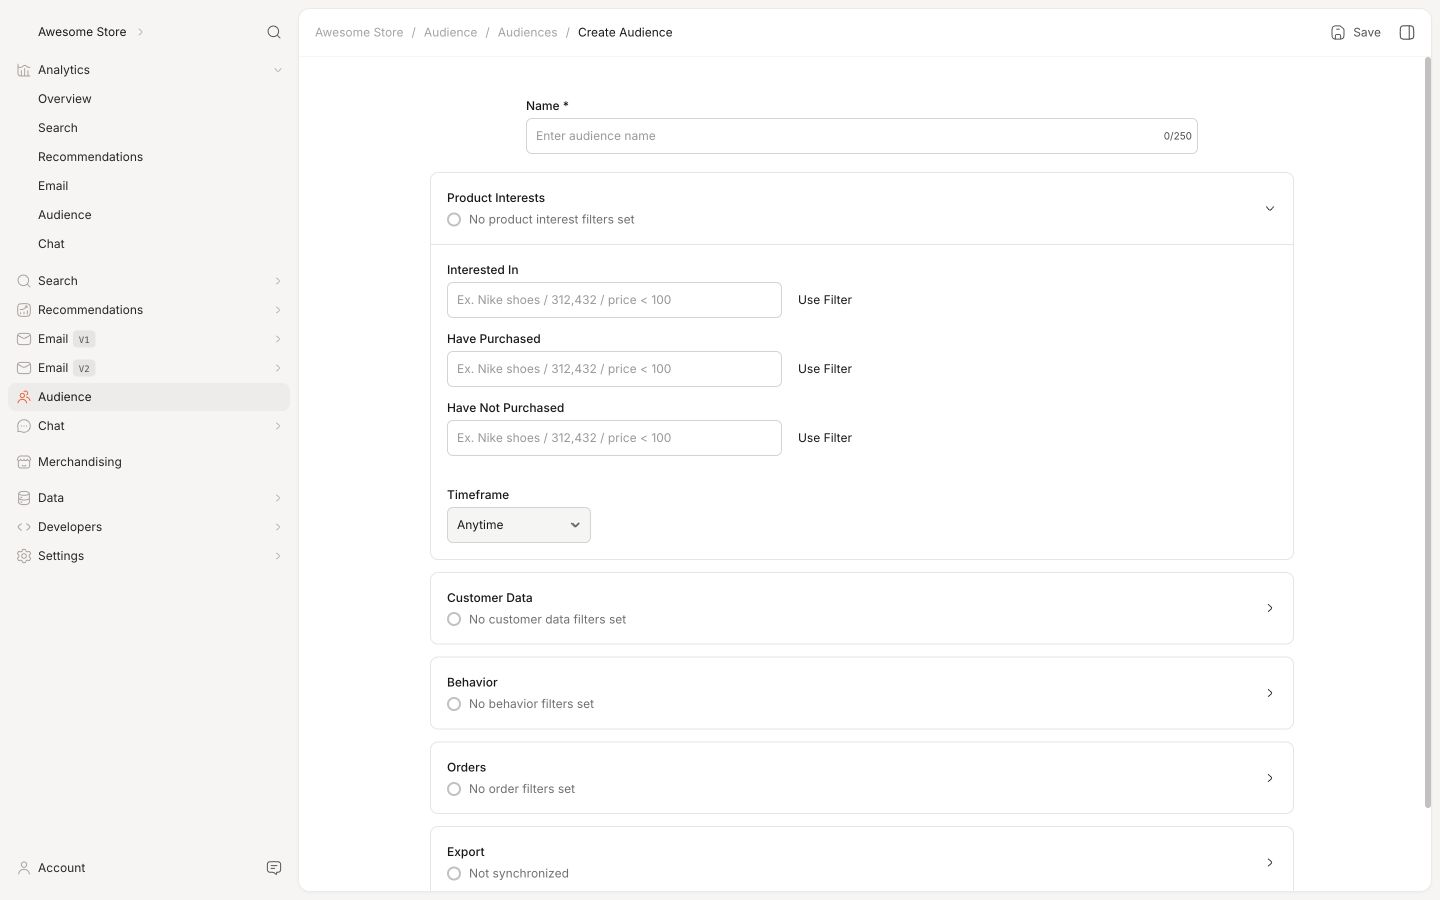Open the Account menu label
1440x900 pixels.
coord(62,868)
